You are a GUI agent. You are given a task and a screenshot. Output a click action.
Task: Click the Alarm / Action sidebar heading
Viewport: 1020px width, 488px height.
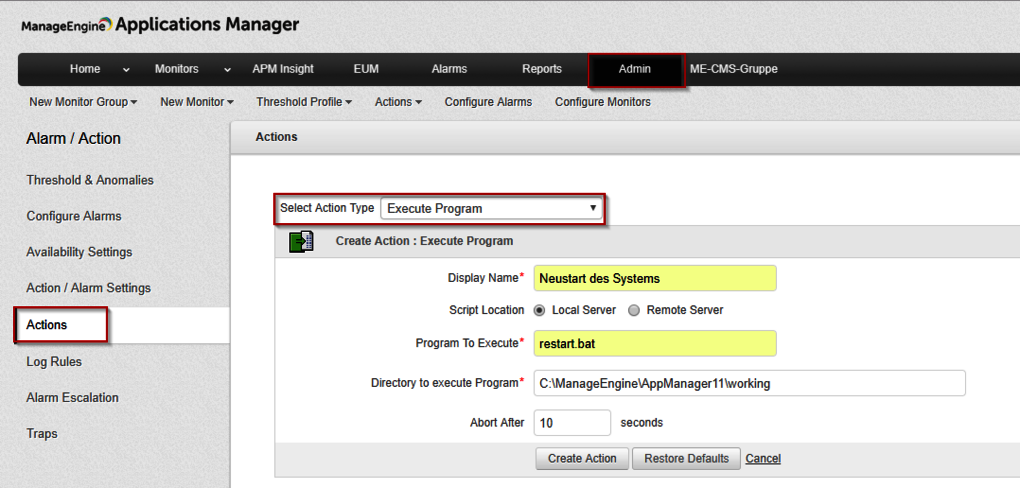coord(74,139)
